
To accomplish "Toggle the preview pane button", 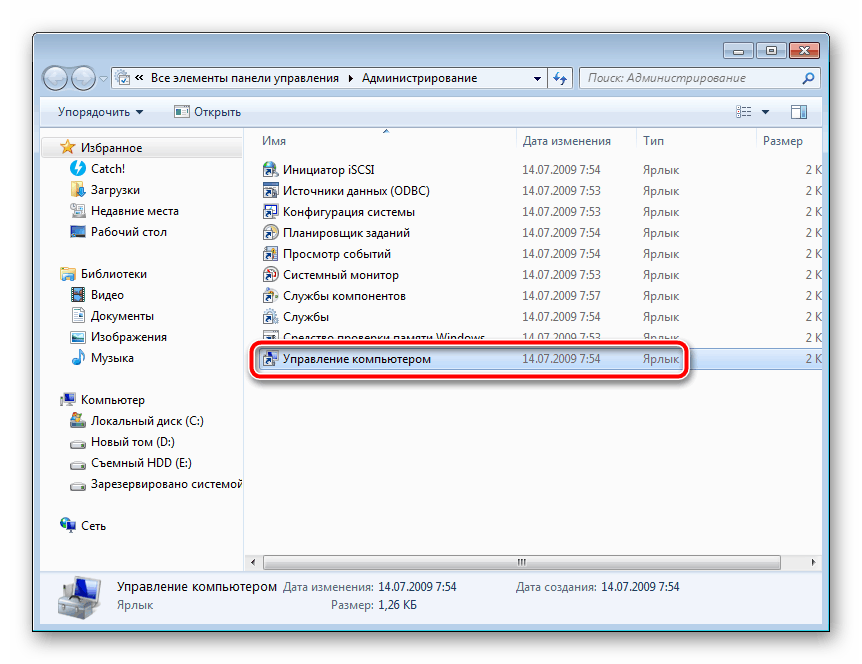I will (798, 112).
